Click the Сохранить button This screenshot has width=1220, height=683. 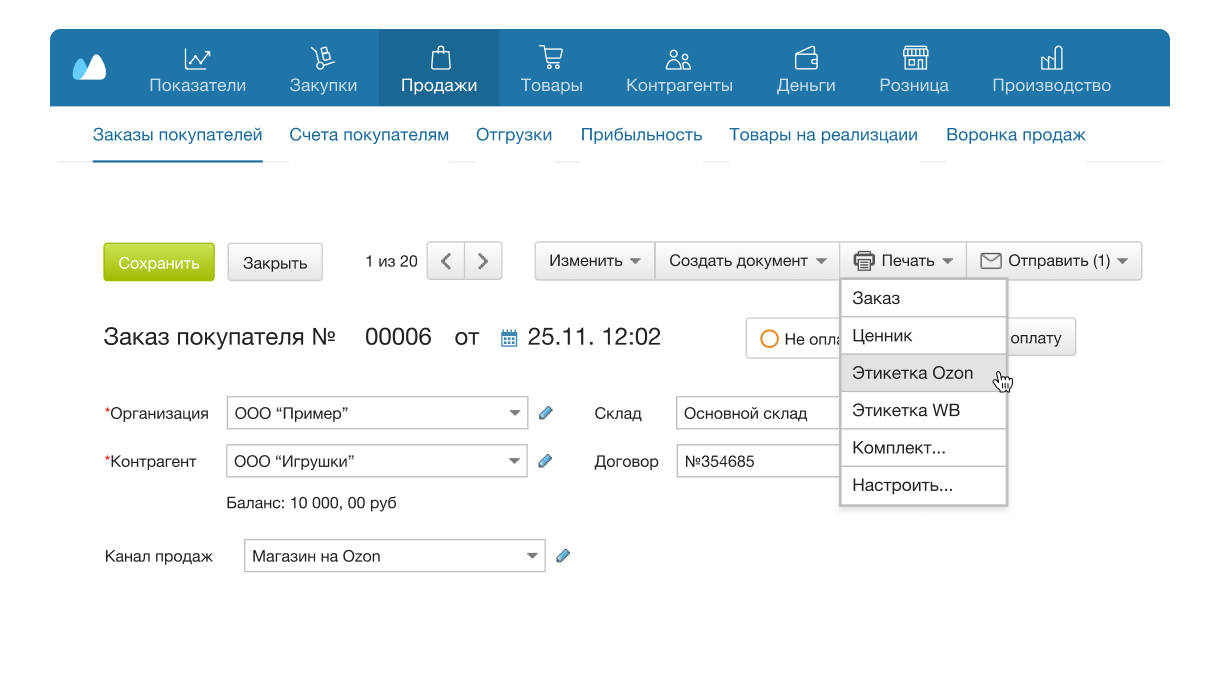coord(158,261)
